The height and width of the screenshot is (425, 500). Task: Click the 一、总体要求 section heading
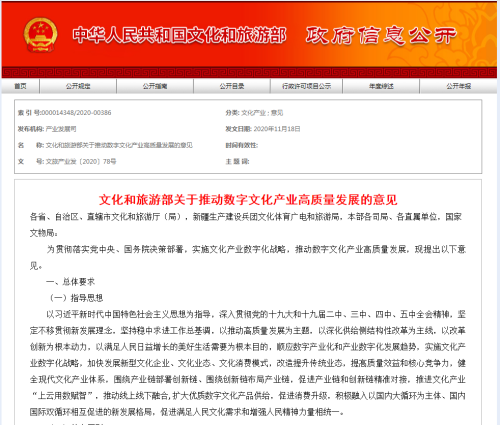70,282
